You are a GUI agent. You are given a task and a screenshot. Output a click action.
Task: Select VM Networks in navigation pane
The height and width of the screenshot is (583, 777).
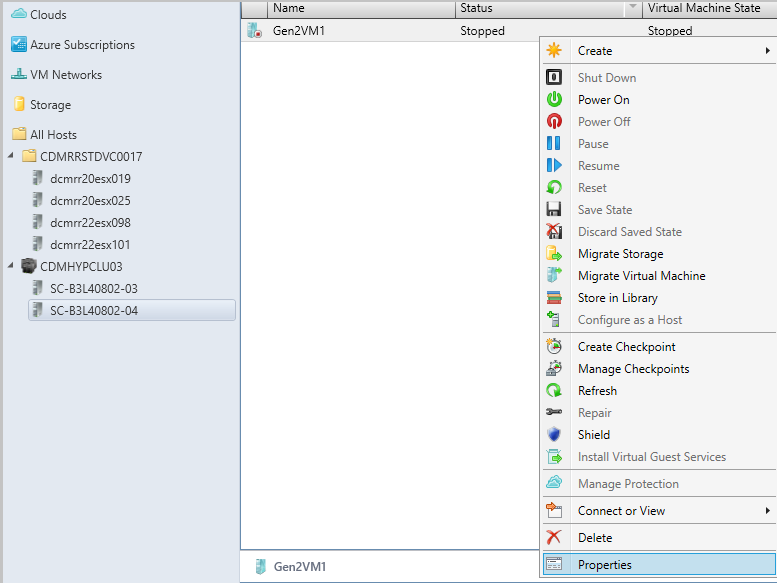point(66,75)
